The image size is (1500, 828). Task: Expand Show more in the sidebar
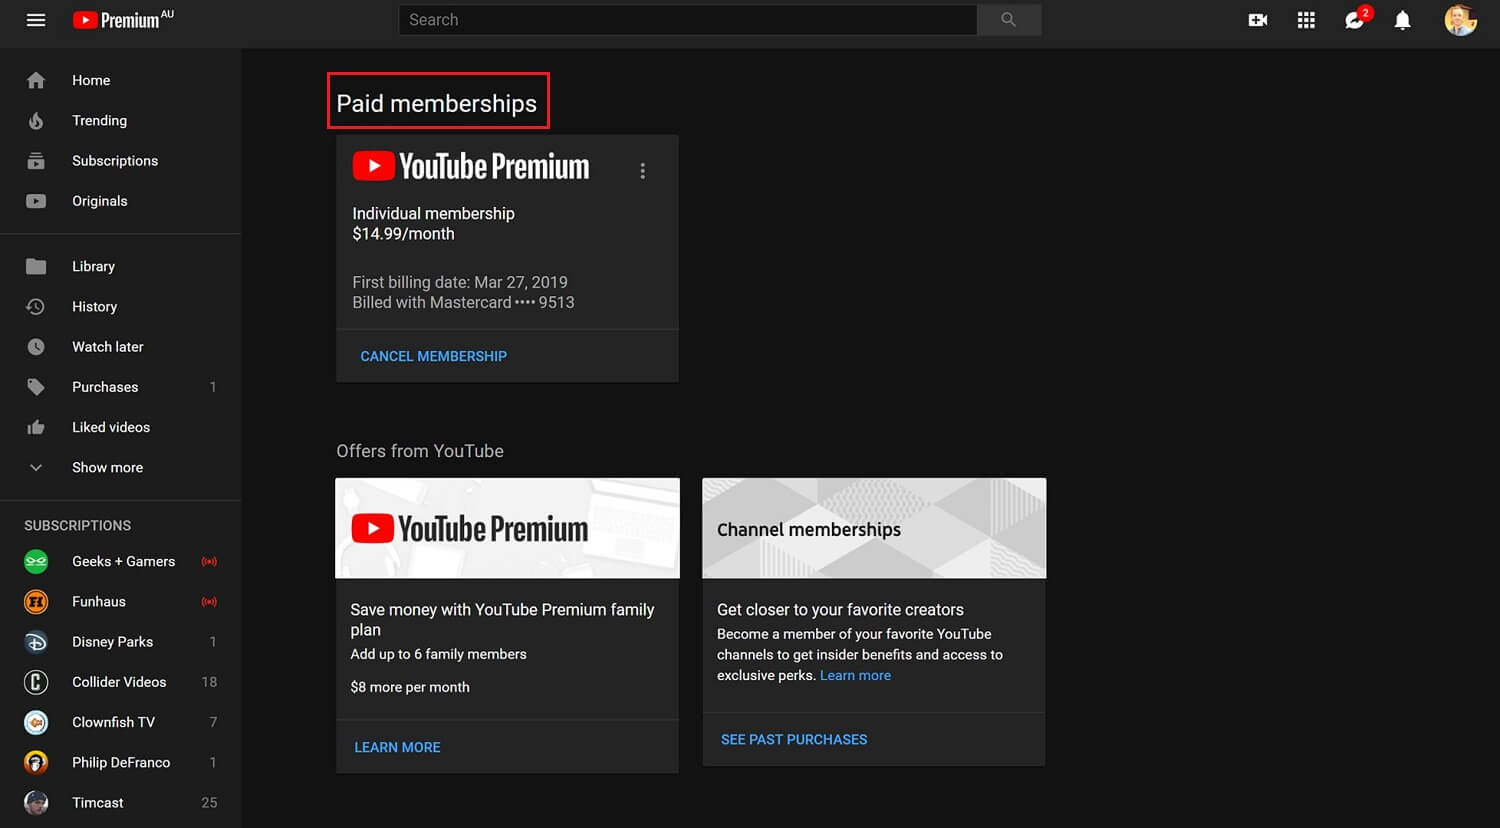pos(108,467)
